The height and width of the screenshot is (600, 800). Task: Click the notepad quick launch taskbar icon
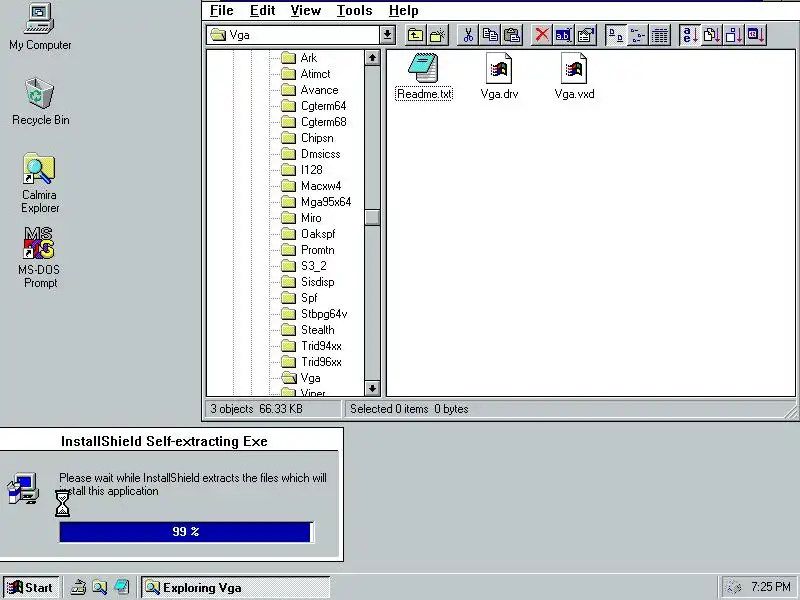point(121,587)
